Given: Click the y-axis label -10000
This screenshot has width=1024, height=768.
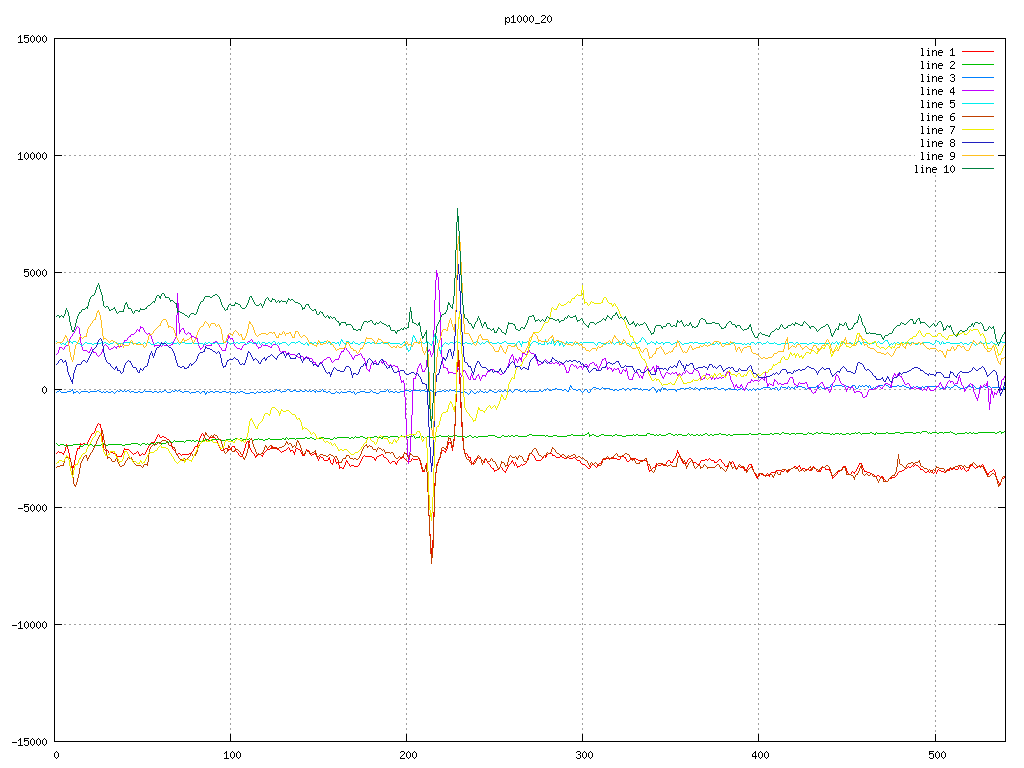Looking at the screenshot, I should click(29, 625).
